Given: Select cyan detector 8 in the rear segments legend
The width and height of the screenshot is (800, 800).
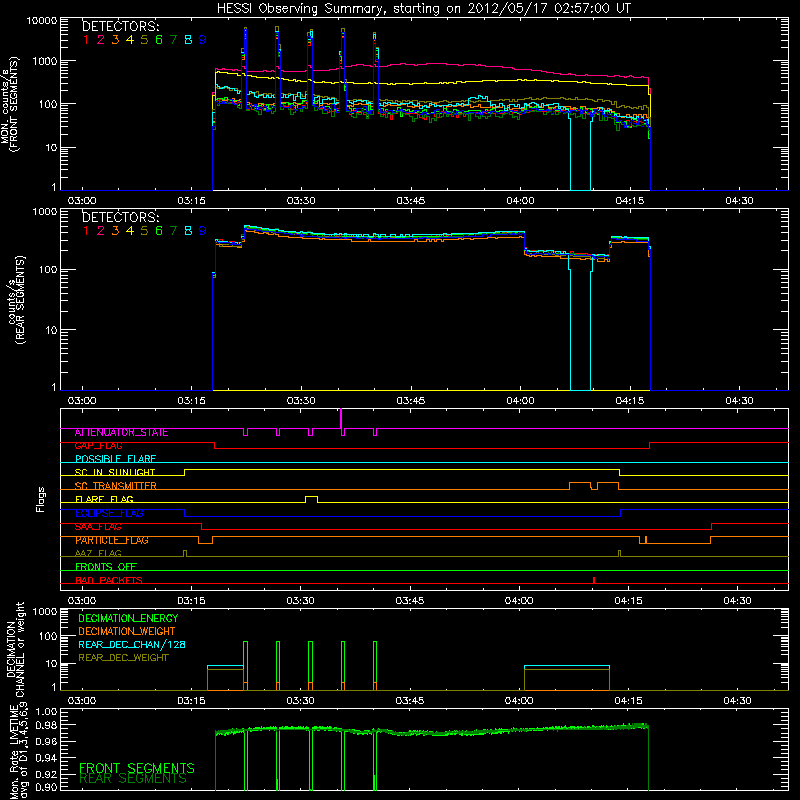Looking at the screenshot, I should (x=188, y=231).
